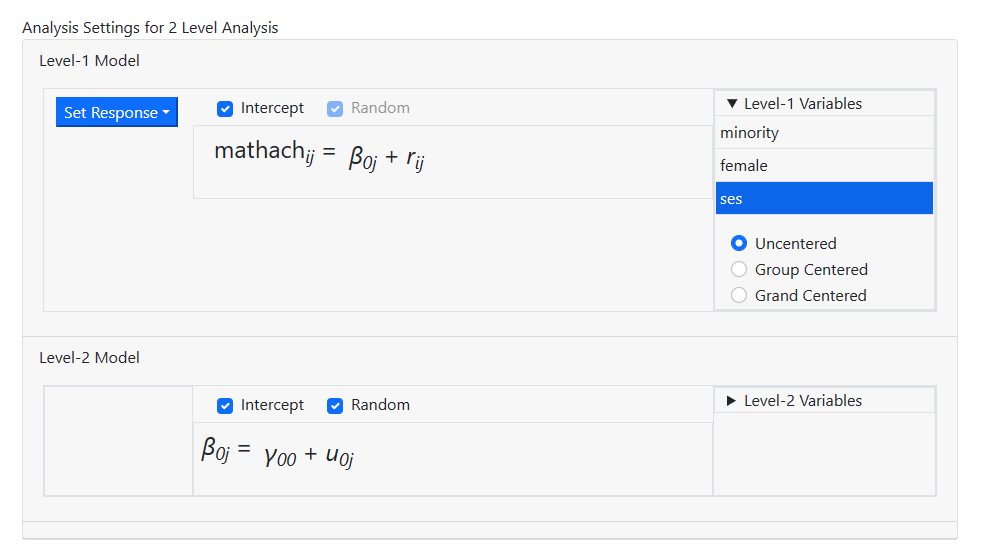Uncheck the Level-1 Intercept checkbox
990x556 pixels.
point(225,108)
